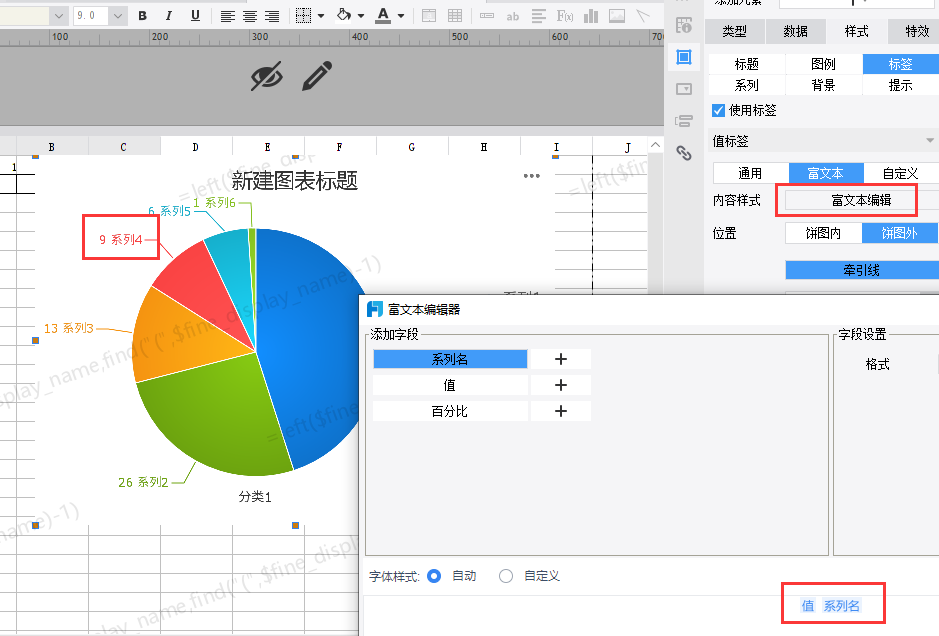Insert plain text with the ab icon

pos(513,17)
